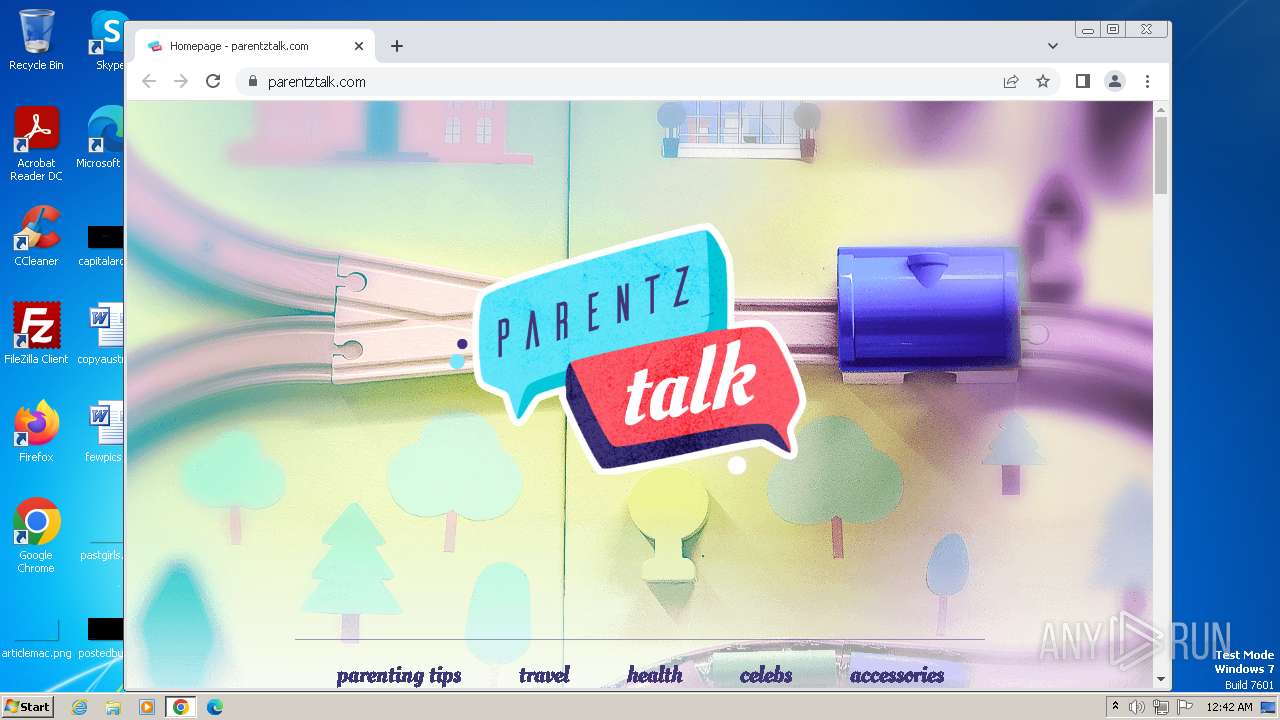Open File Explorer from taskbar
This screenshot has width=1280, height=720.
pos(113,707)
